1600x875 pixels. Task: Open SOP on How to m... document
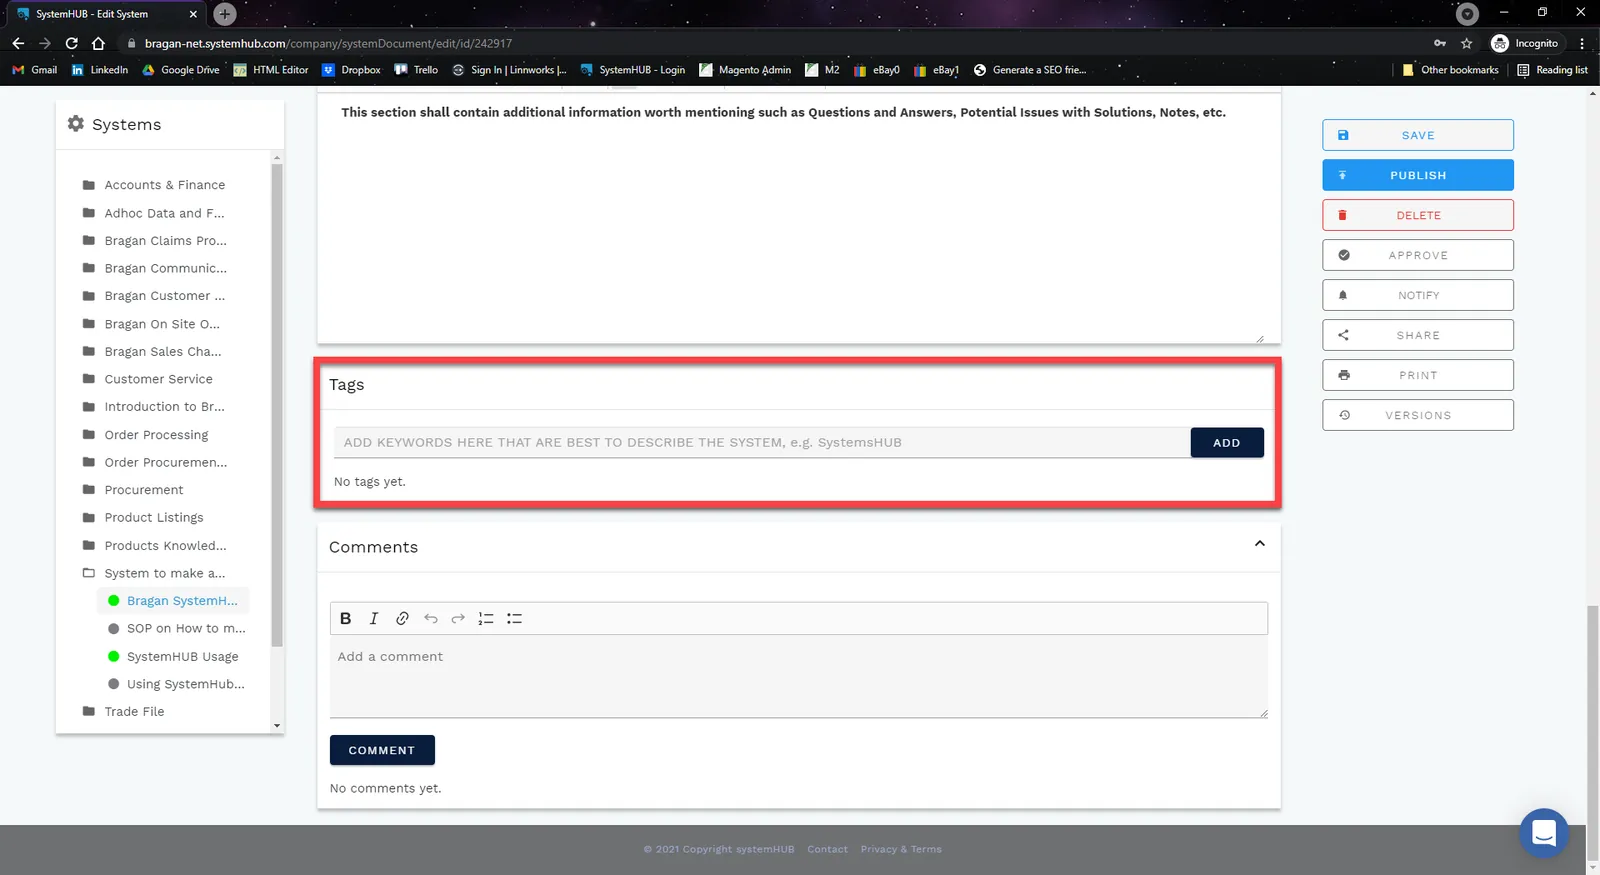(x=177, y=628)
